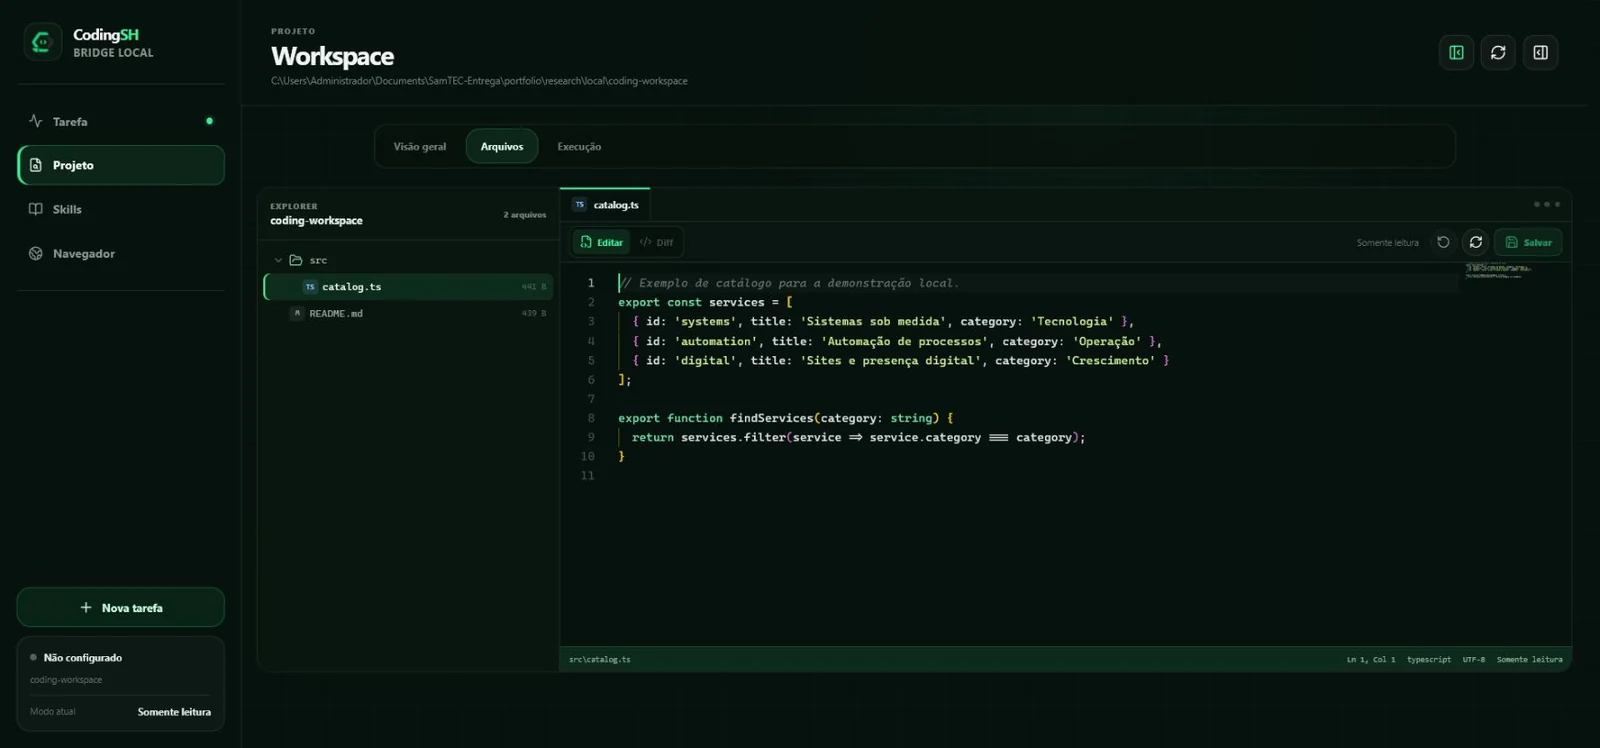Click the src folder icon
The image size is (1600, 748).
(x=296, y=260)
